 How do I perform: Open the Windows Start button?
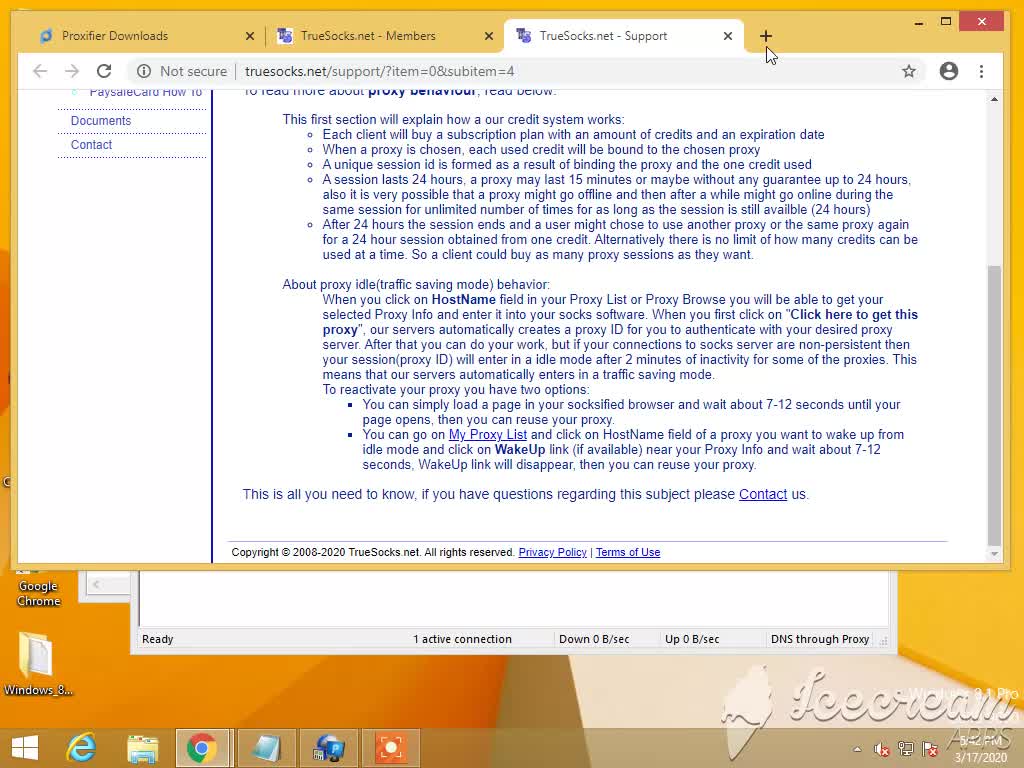point(25,748)
